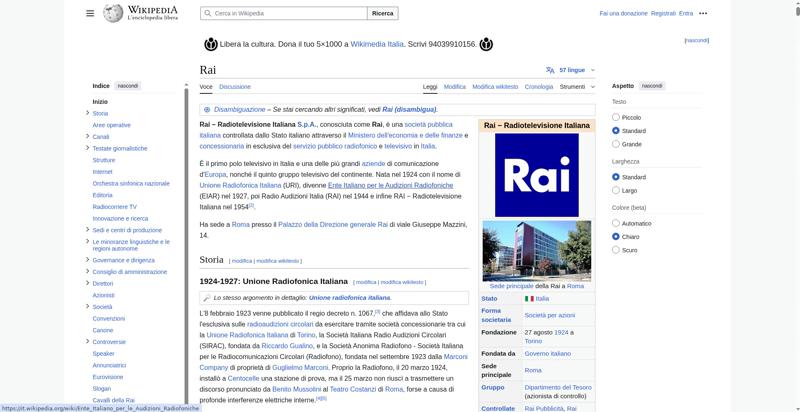
Task: Switch to the Voce tab
Action: [x=206, y=87]
